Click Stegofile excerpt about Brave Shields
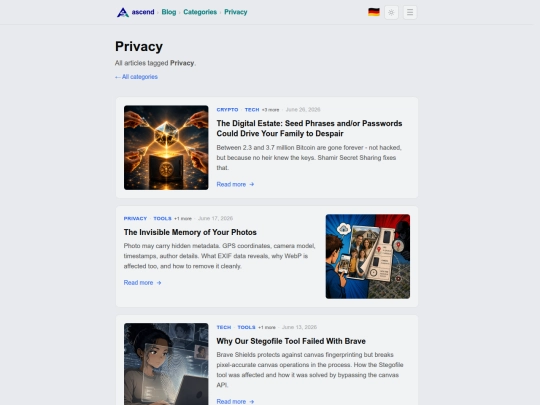The width and height of the screenshot is (540, 405). click(x=310, y=370)
